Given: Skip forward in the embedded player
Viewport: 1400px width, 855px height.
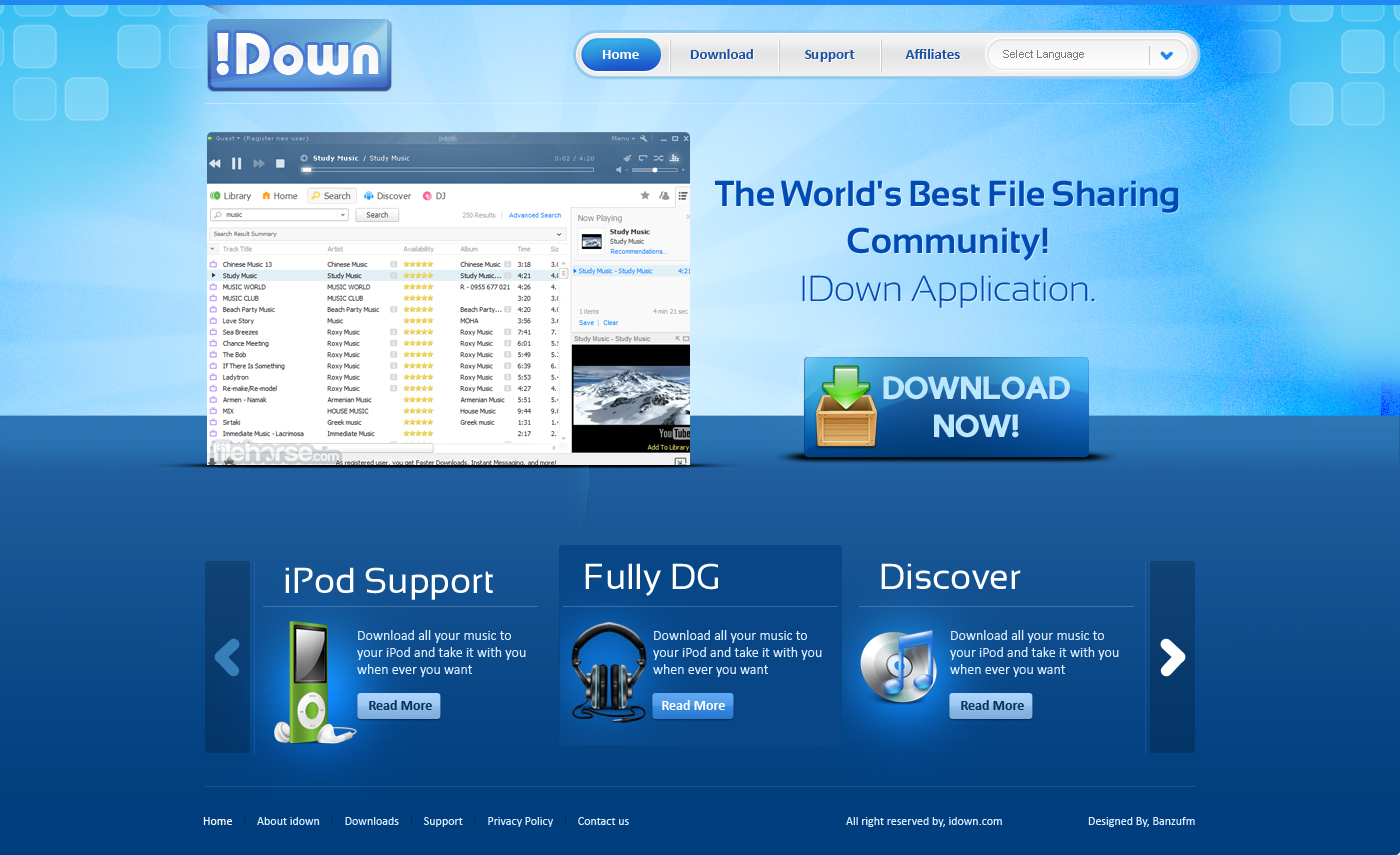Looking at the screenshot, I should pos(259,163).
